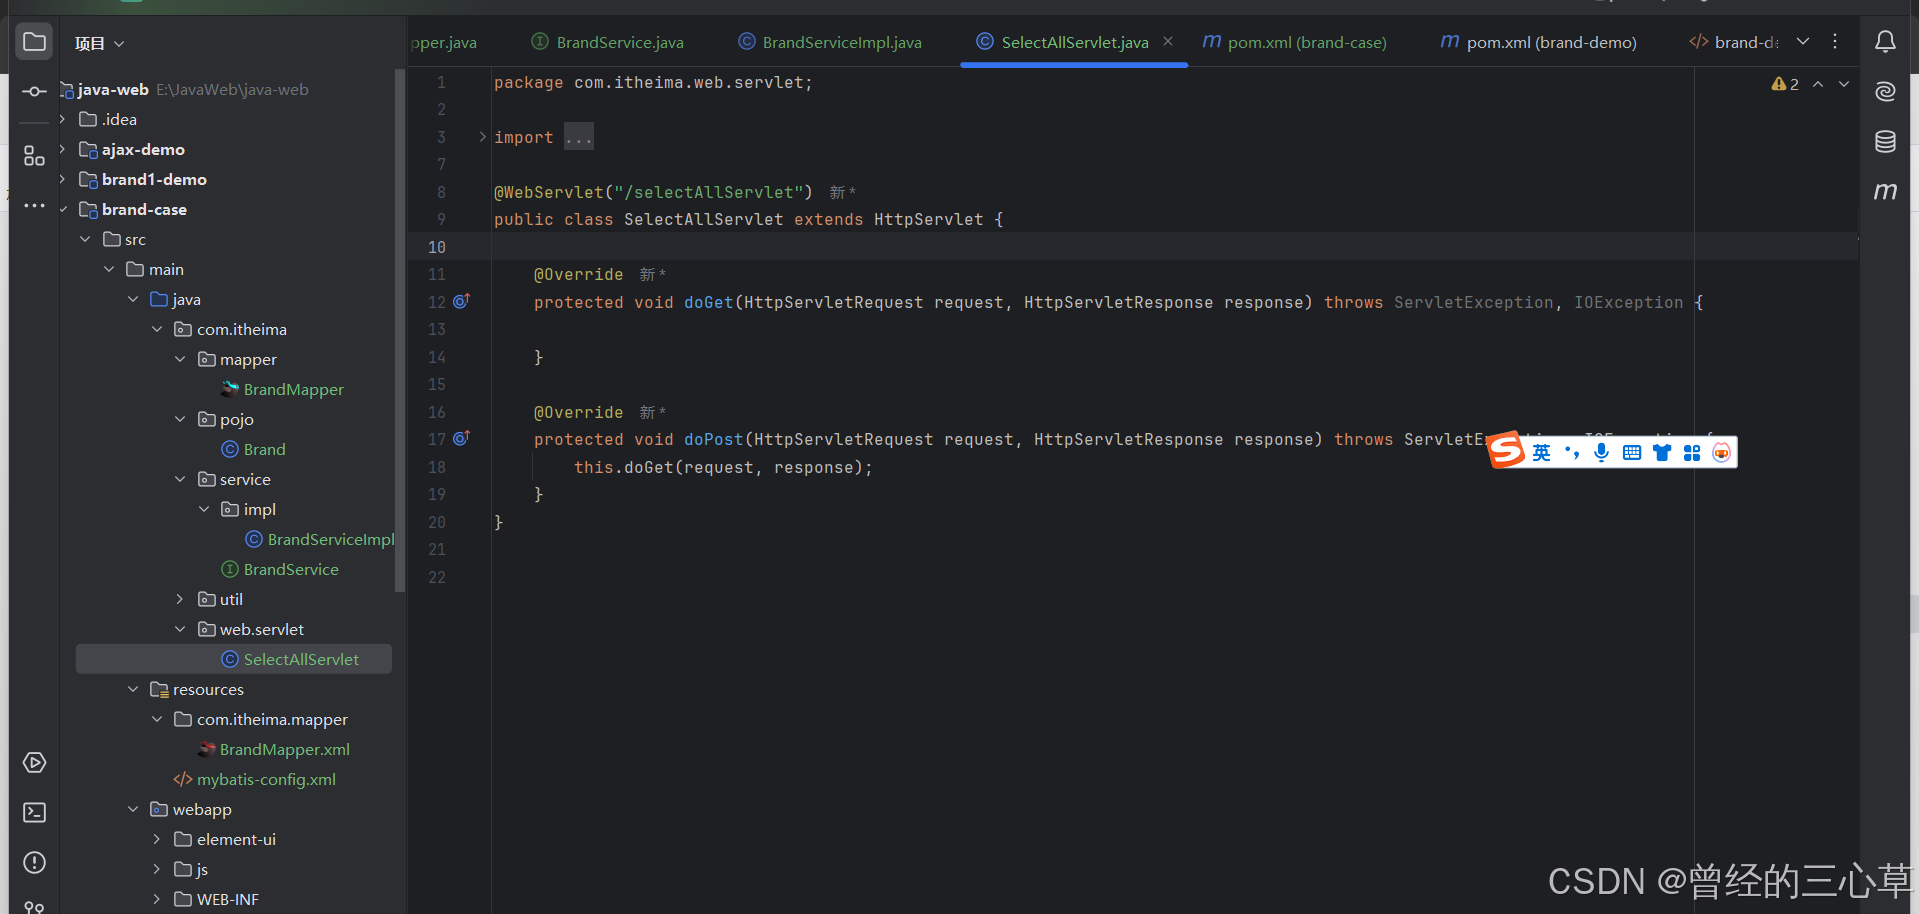The image size is (1919, 914).
Task: Select the webapp folder
Action: pos(201,809)
